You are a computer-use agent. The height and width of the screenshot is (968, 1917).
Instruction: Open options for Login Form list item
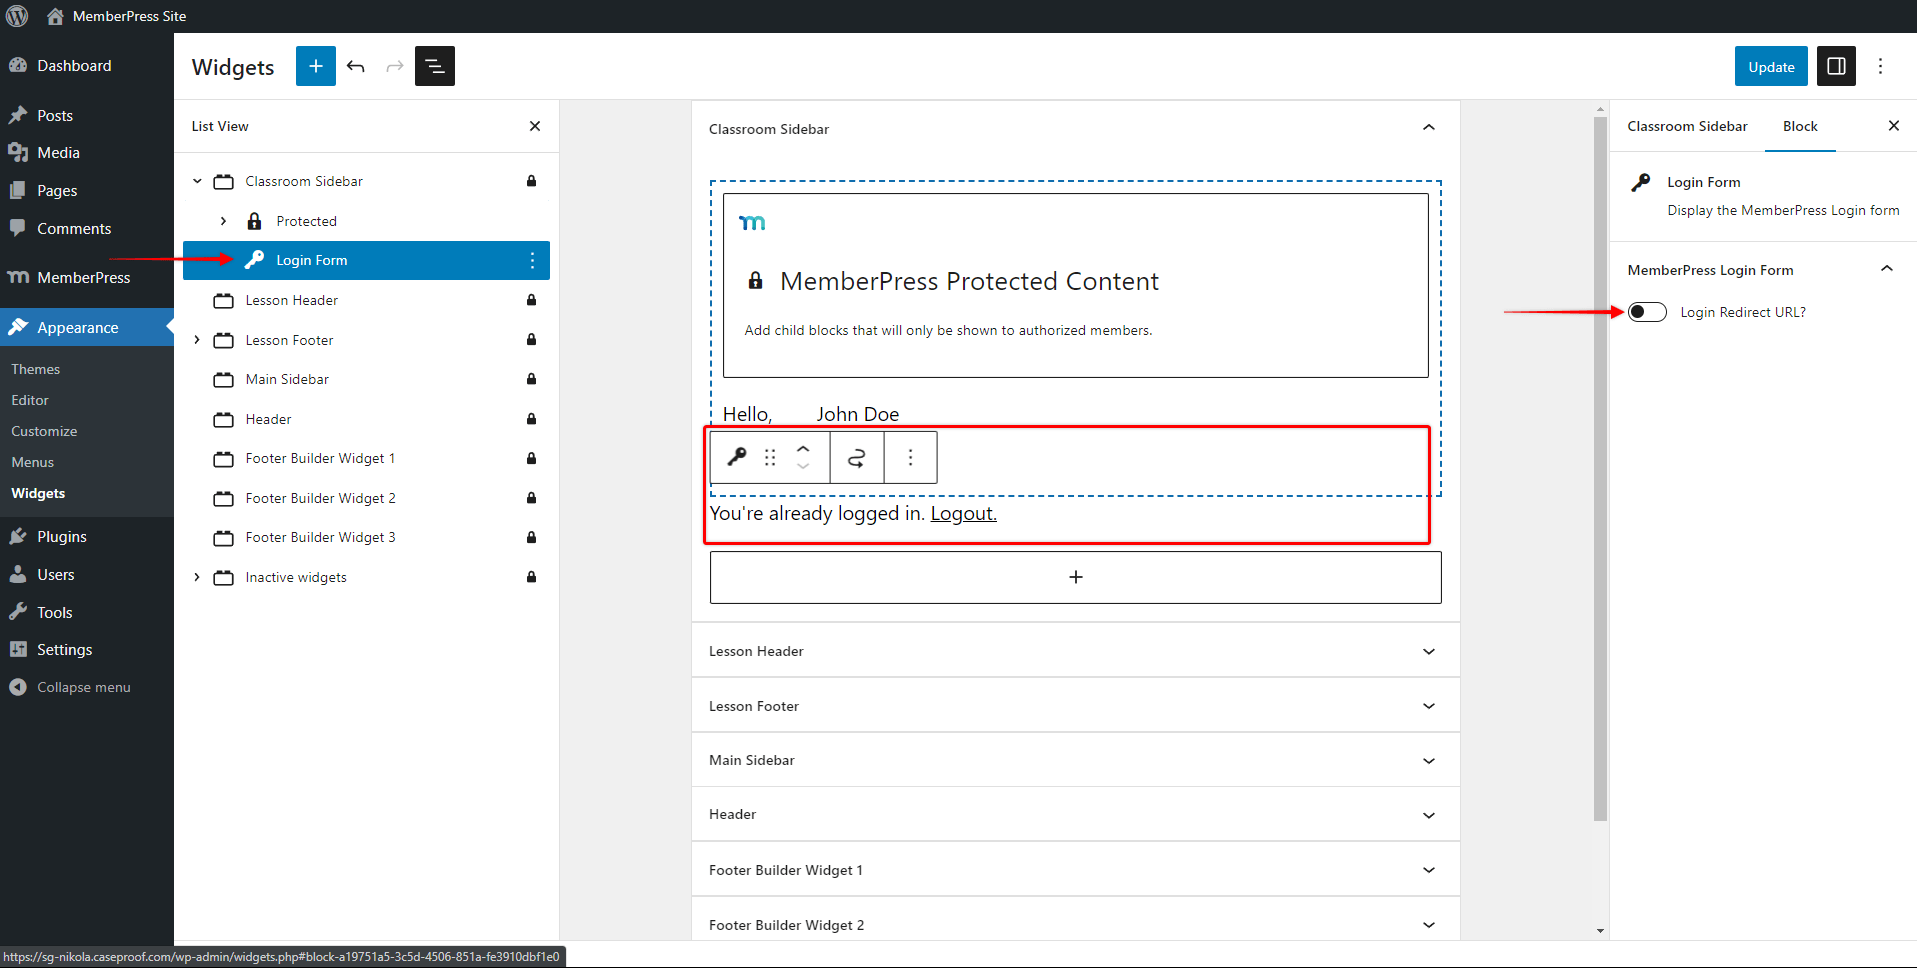532,260
